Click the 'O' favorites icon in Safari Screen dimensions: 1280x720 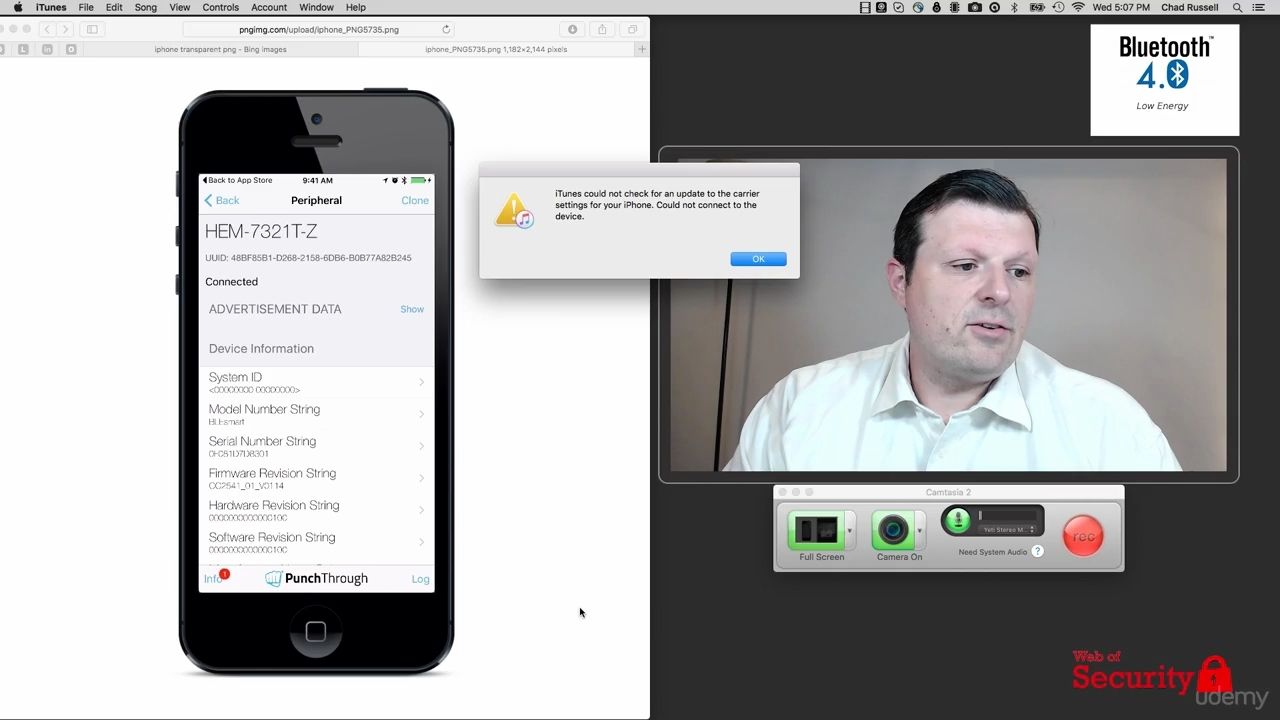coord(71,49)
